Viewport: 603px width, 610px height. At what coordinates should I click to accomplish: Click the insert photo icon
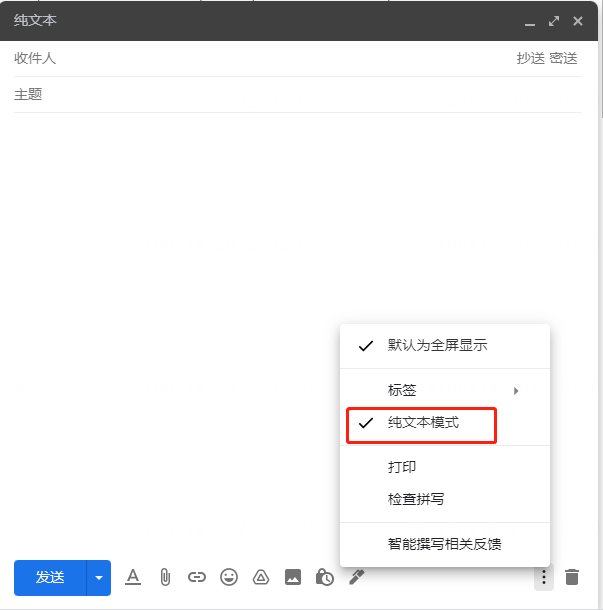point(292,577)
